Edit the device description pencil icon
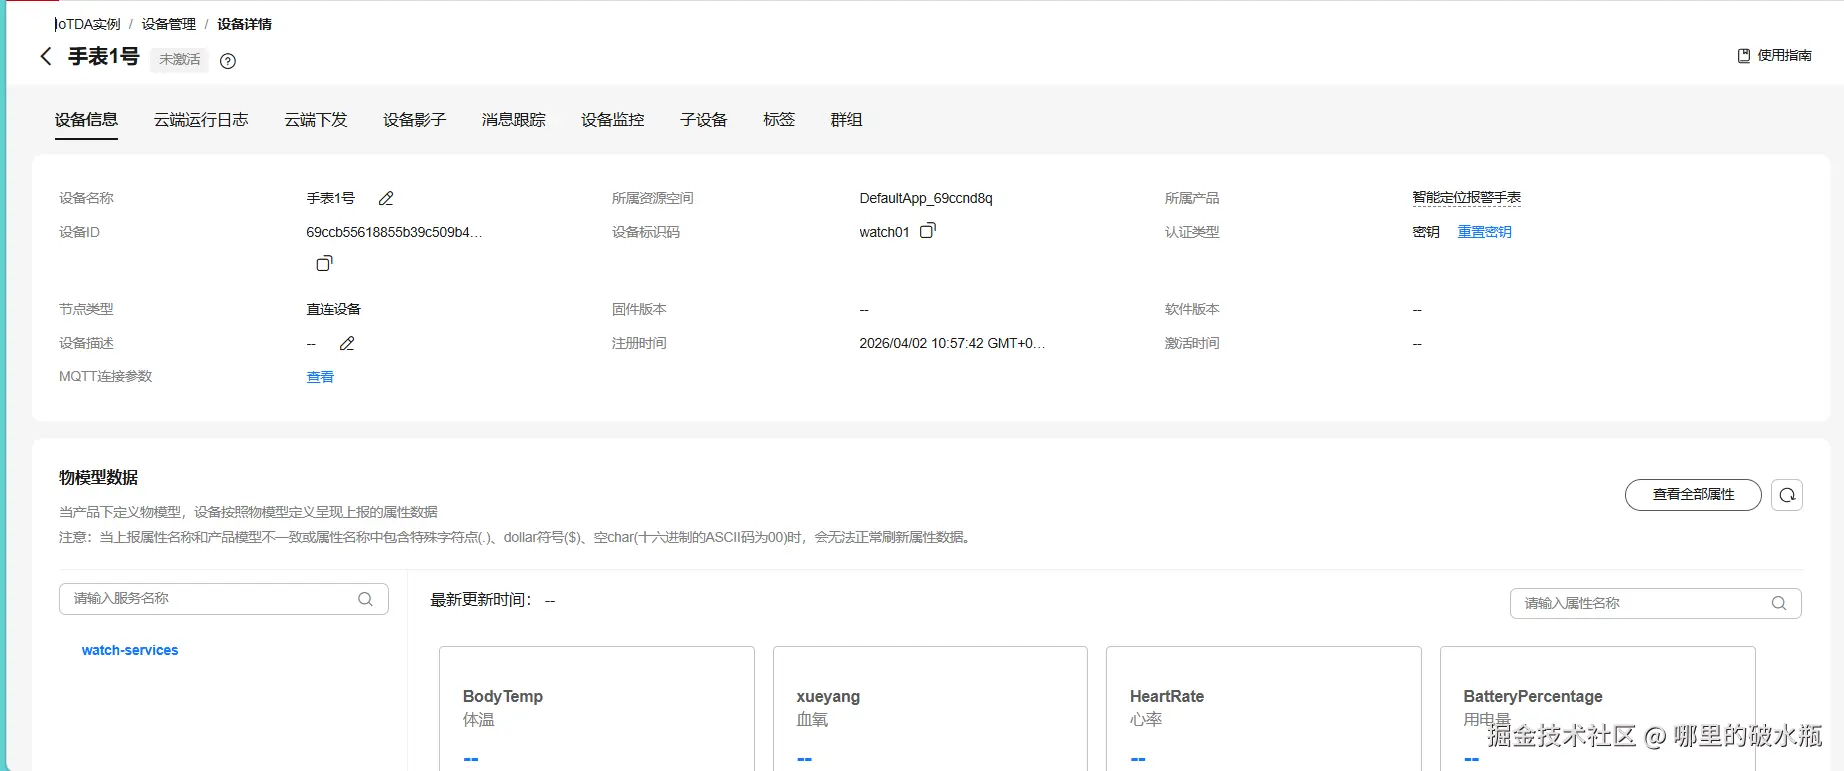The image size is (1844, 771). [347, 344]
